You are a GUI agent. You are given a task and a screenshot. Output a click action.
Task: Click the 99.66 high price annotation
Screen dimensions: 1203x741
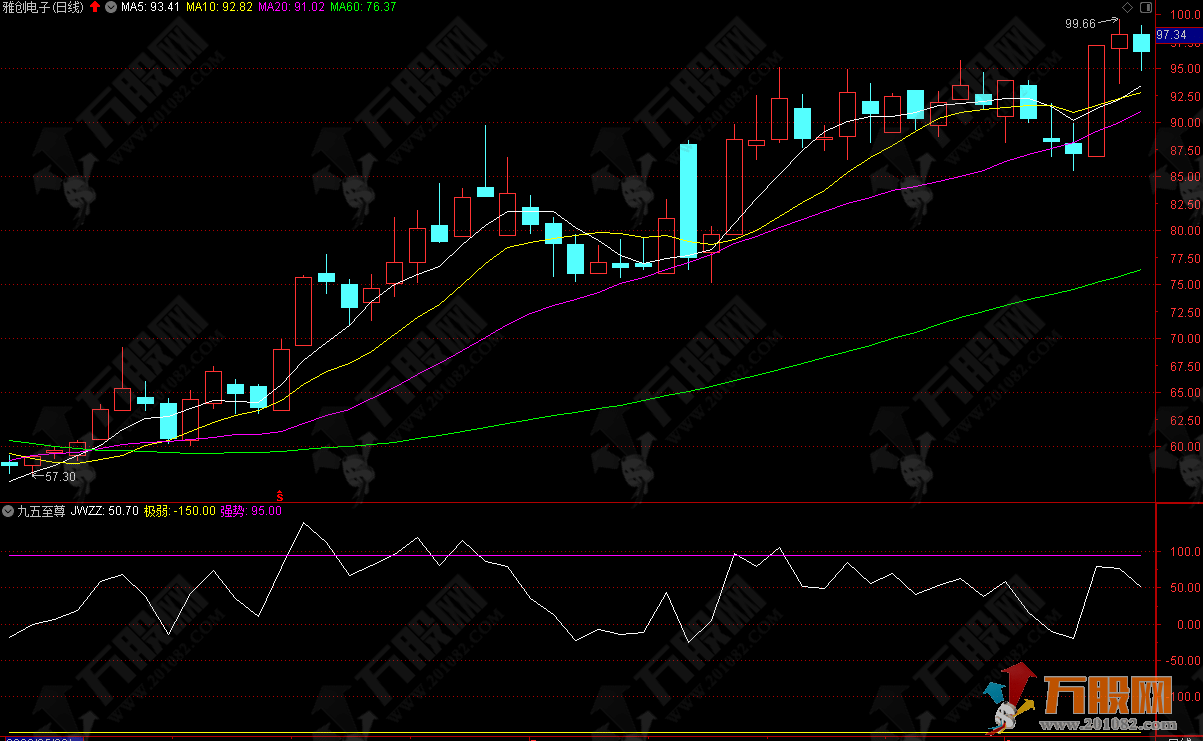(x=1080, y=23)
